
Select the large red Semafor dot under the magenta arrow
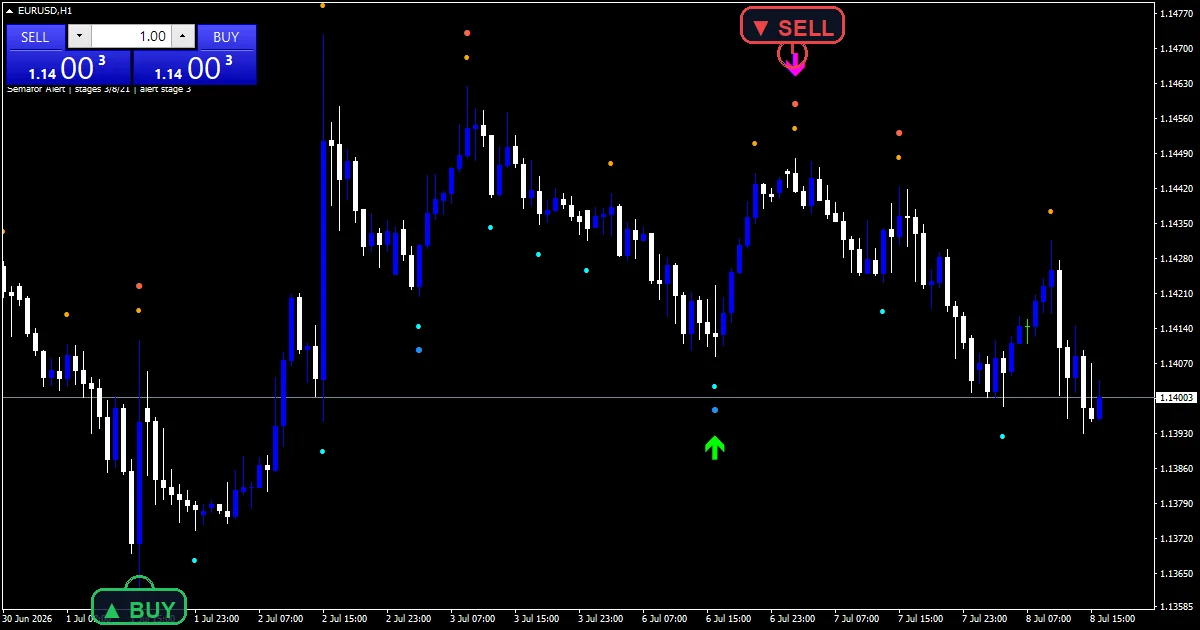[795, 104]
